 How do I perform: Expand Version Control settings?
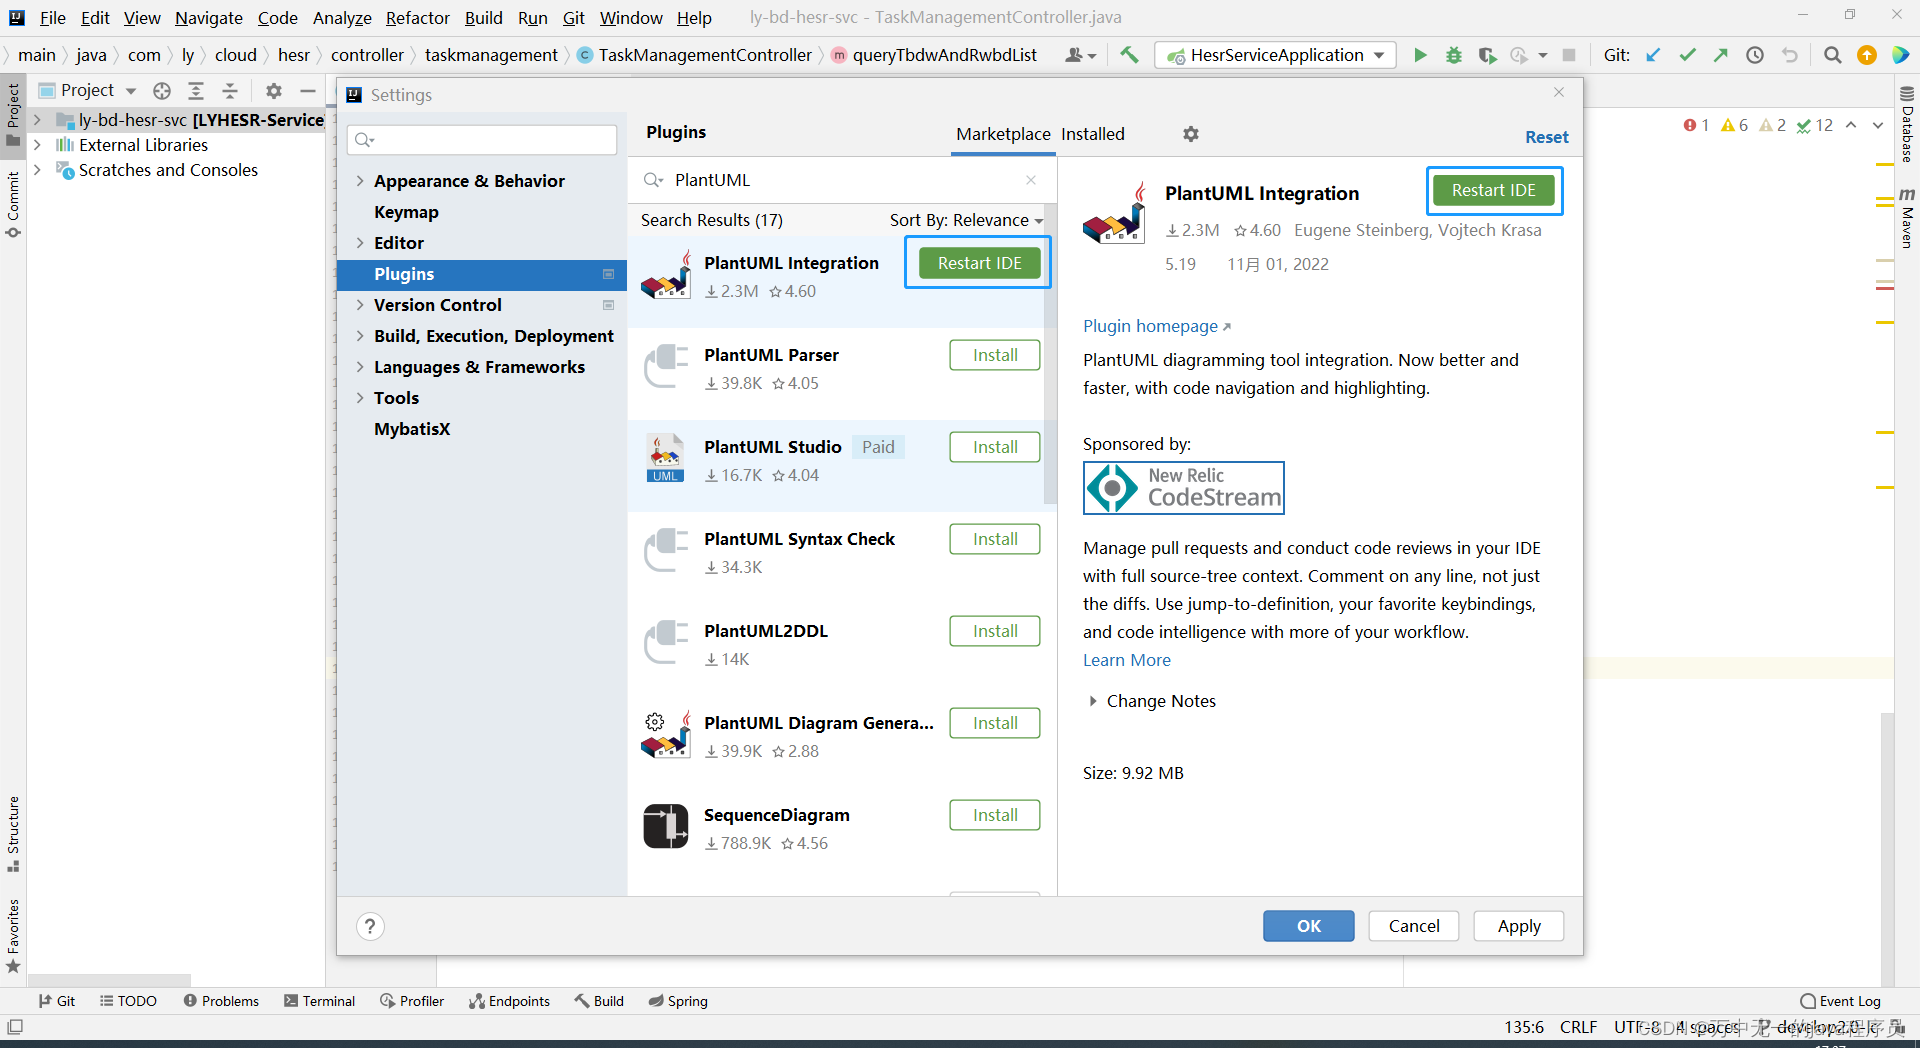tap(360, 305)
